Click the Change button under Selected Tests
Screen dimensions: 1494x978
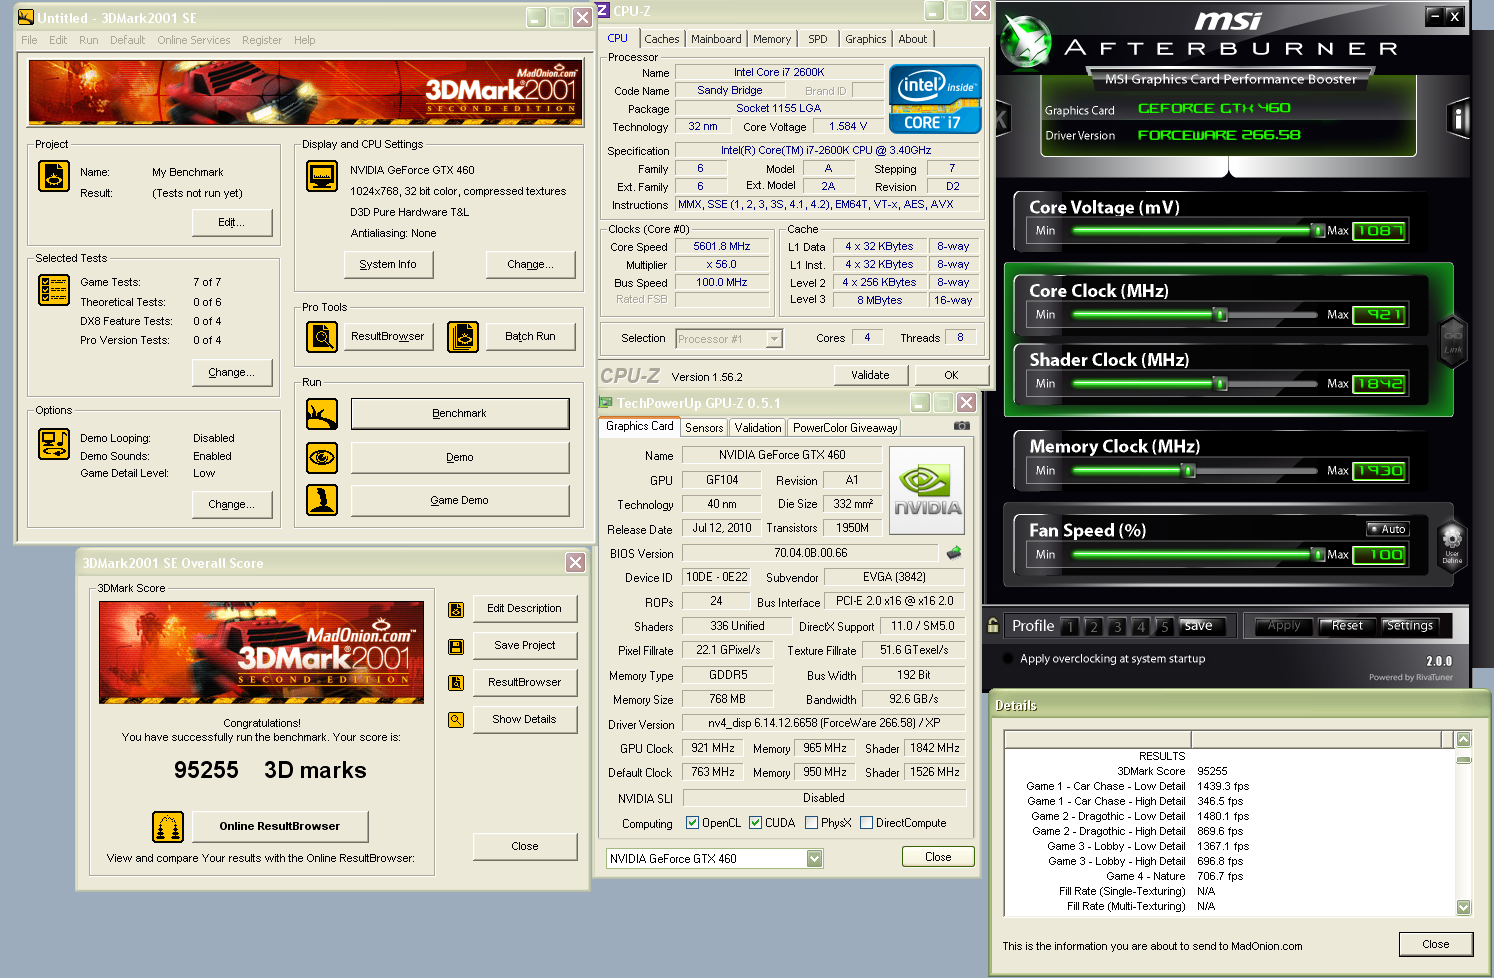pos(232,372)
